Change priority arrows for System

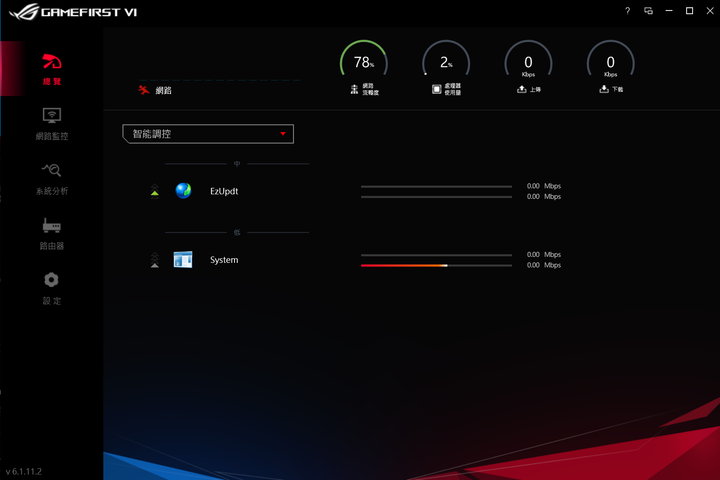tap(155, 260)
